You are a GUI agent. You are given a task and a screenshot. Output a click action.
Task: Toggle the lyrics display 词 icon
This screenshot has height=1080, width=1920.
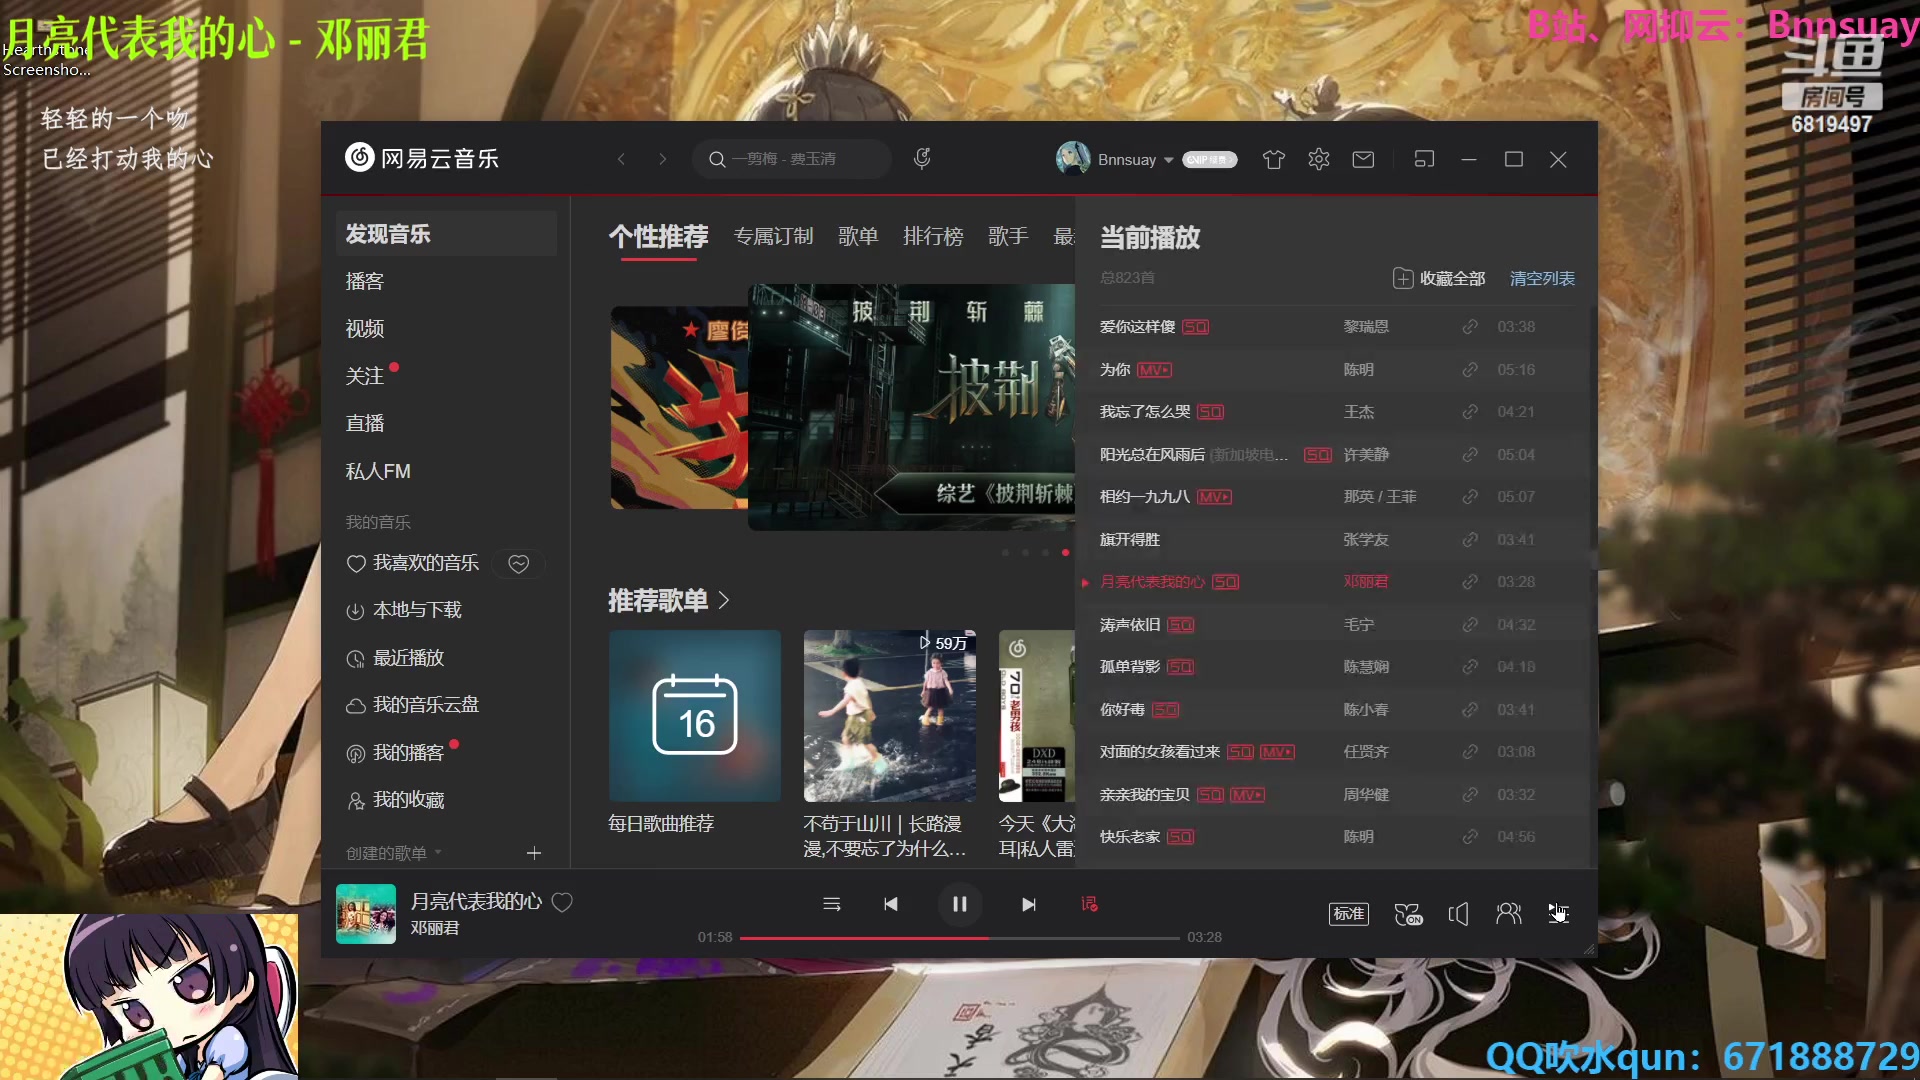1089,904
